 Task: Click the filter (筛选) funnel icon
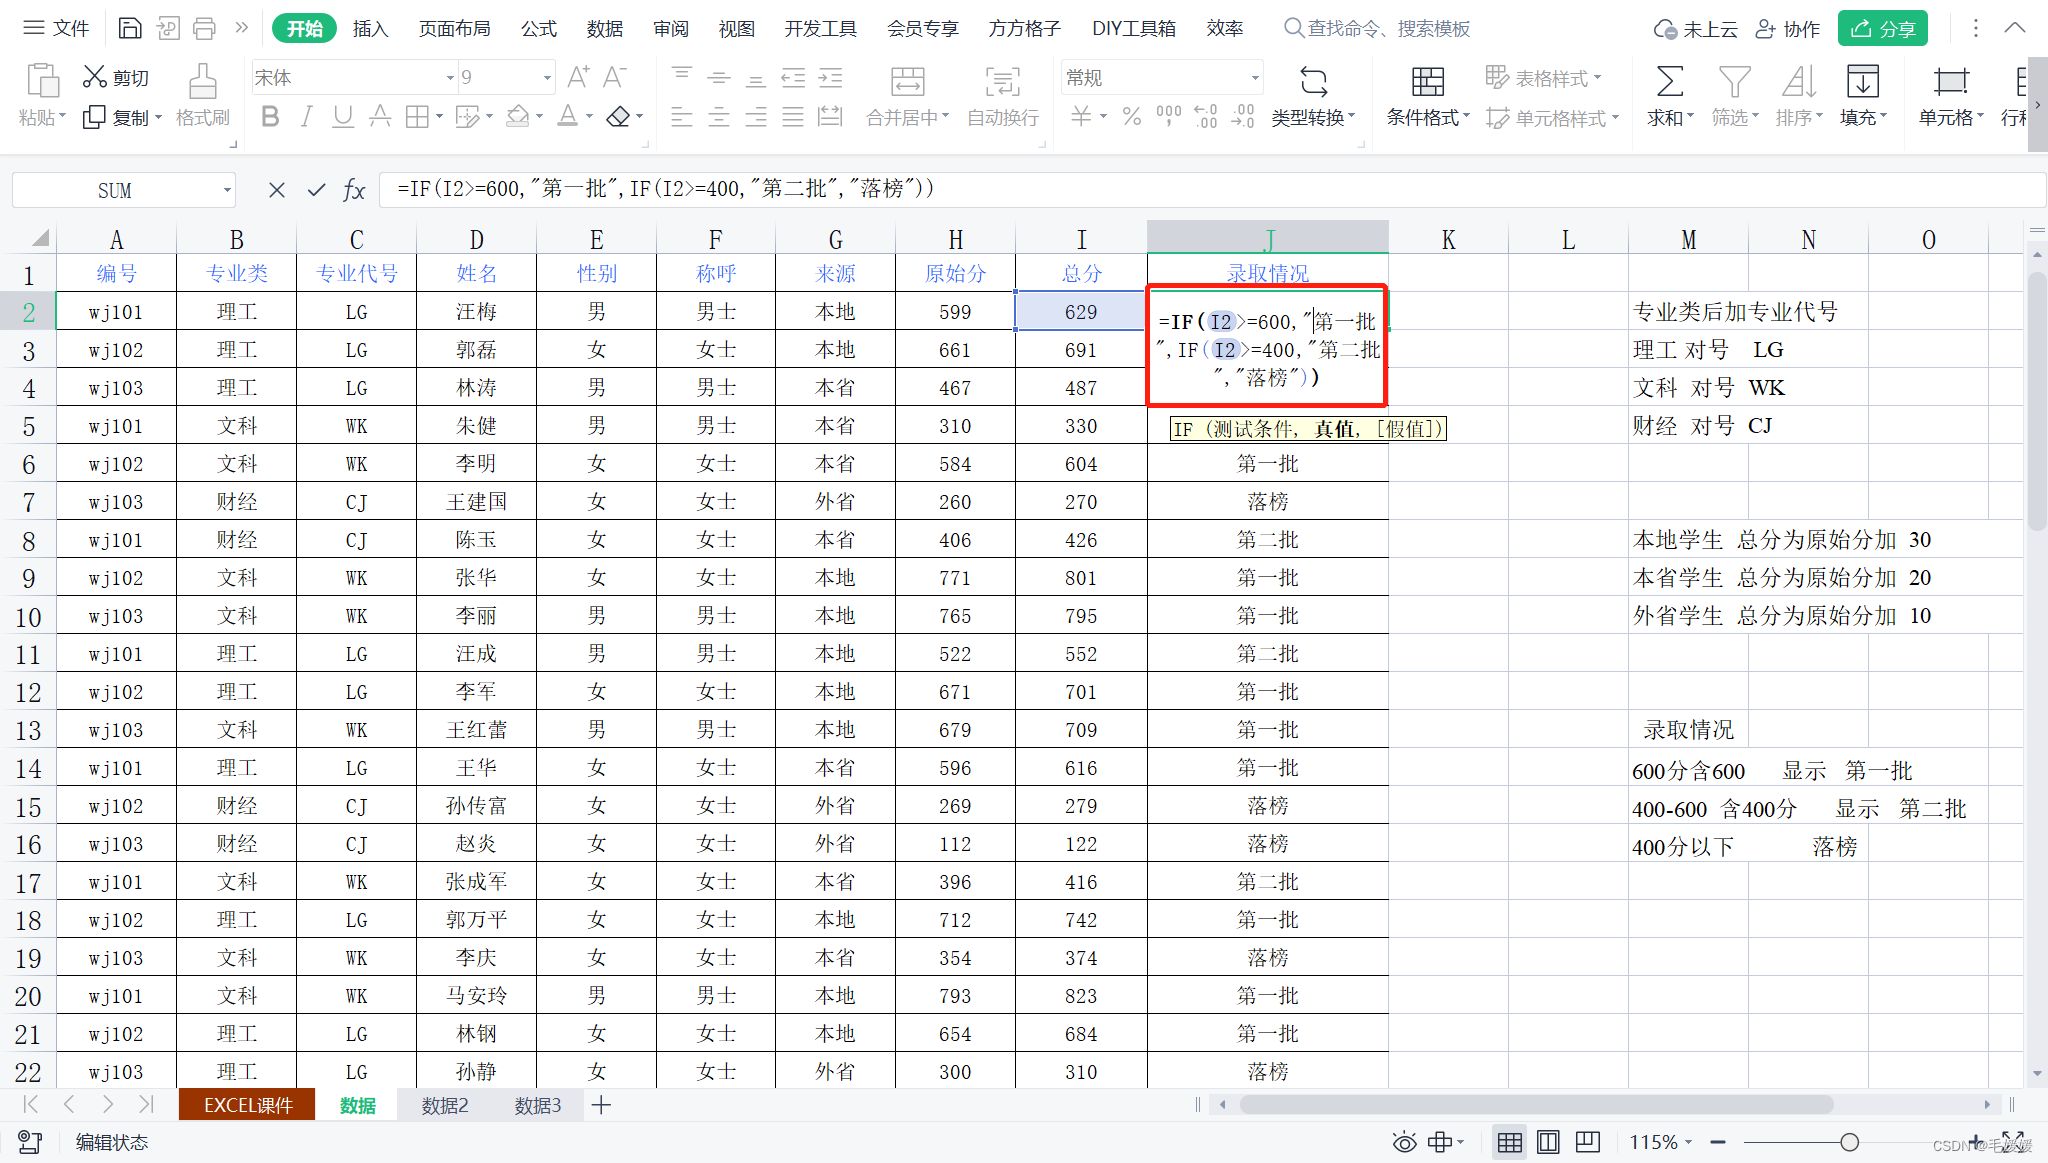[1735, 81]
